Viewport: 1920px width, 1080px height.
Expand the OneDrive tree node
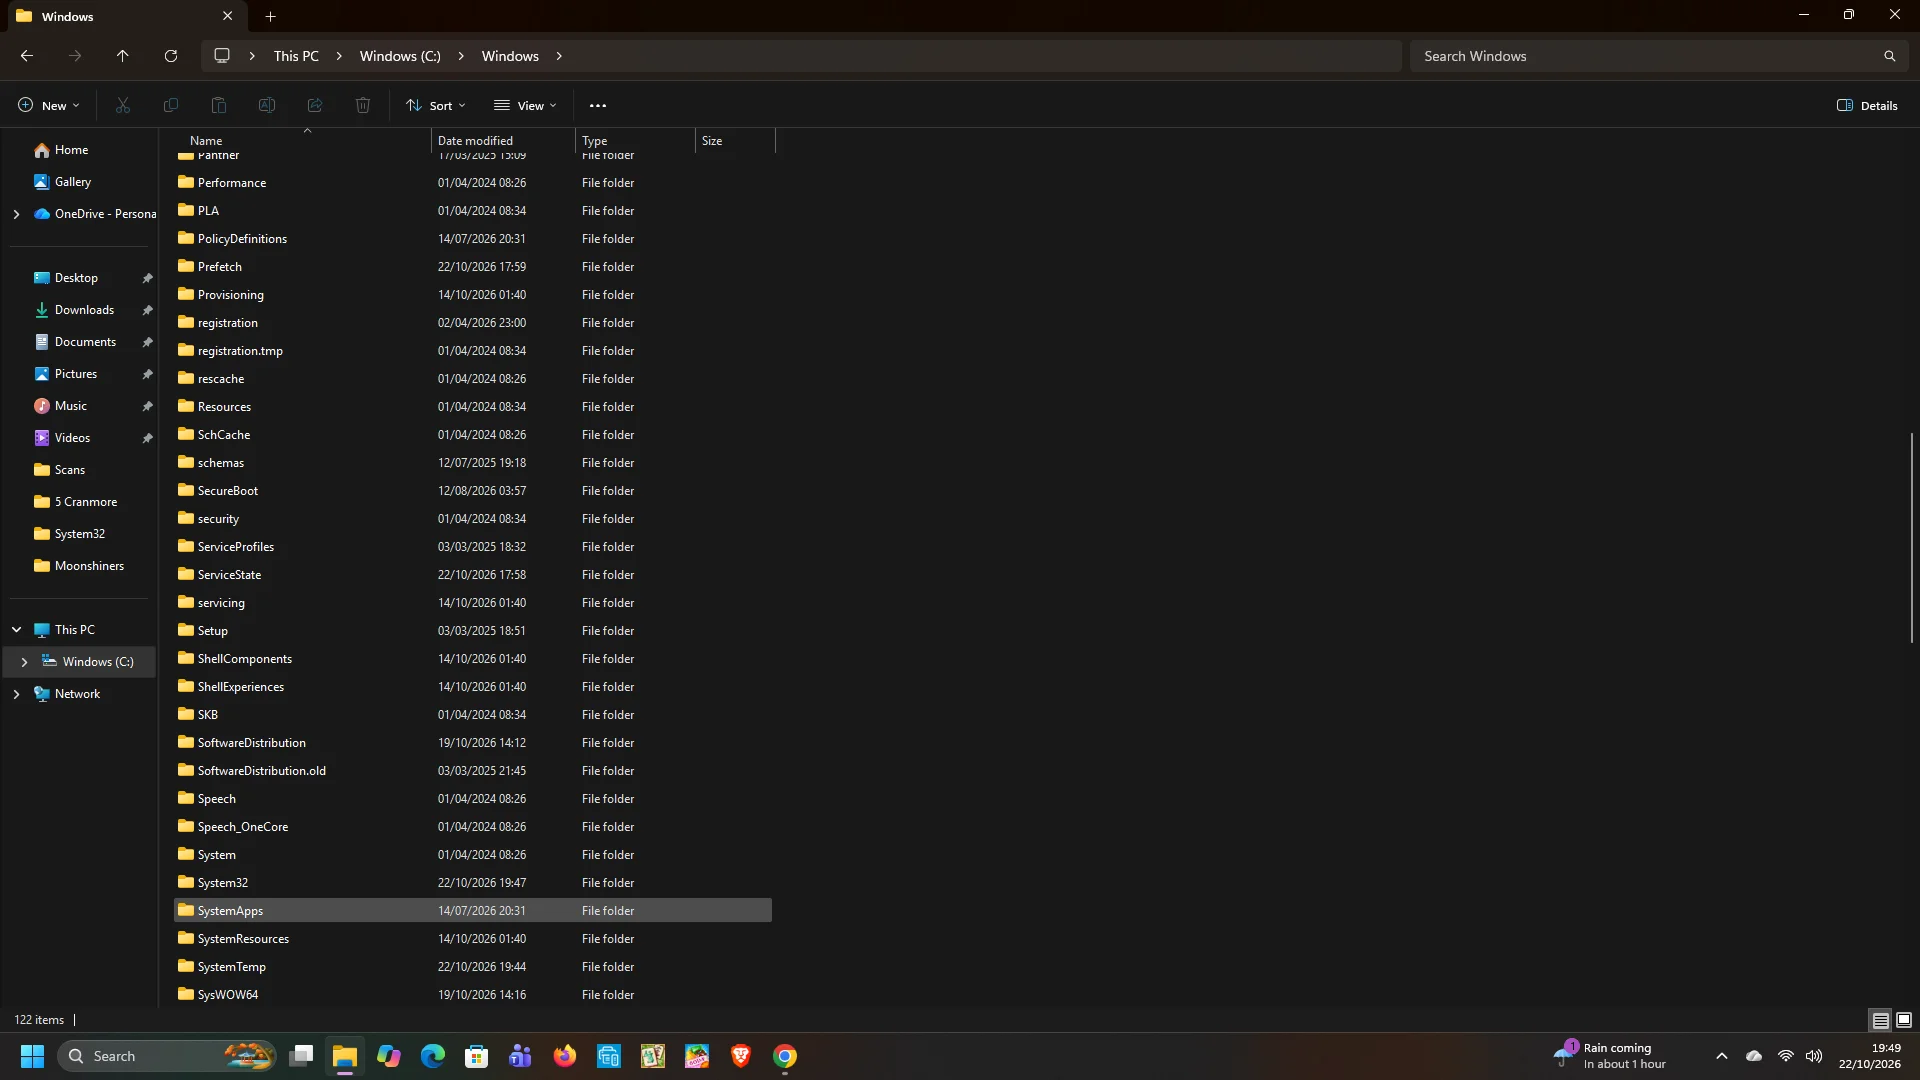point(16,214)
